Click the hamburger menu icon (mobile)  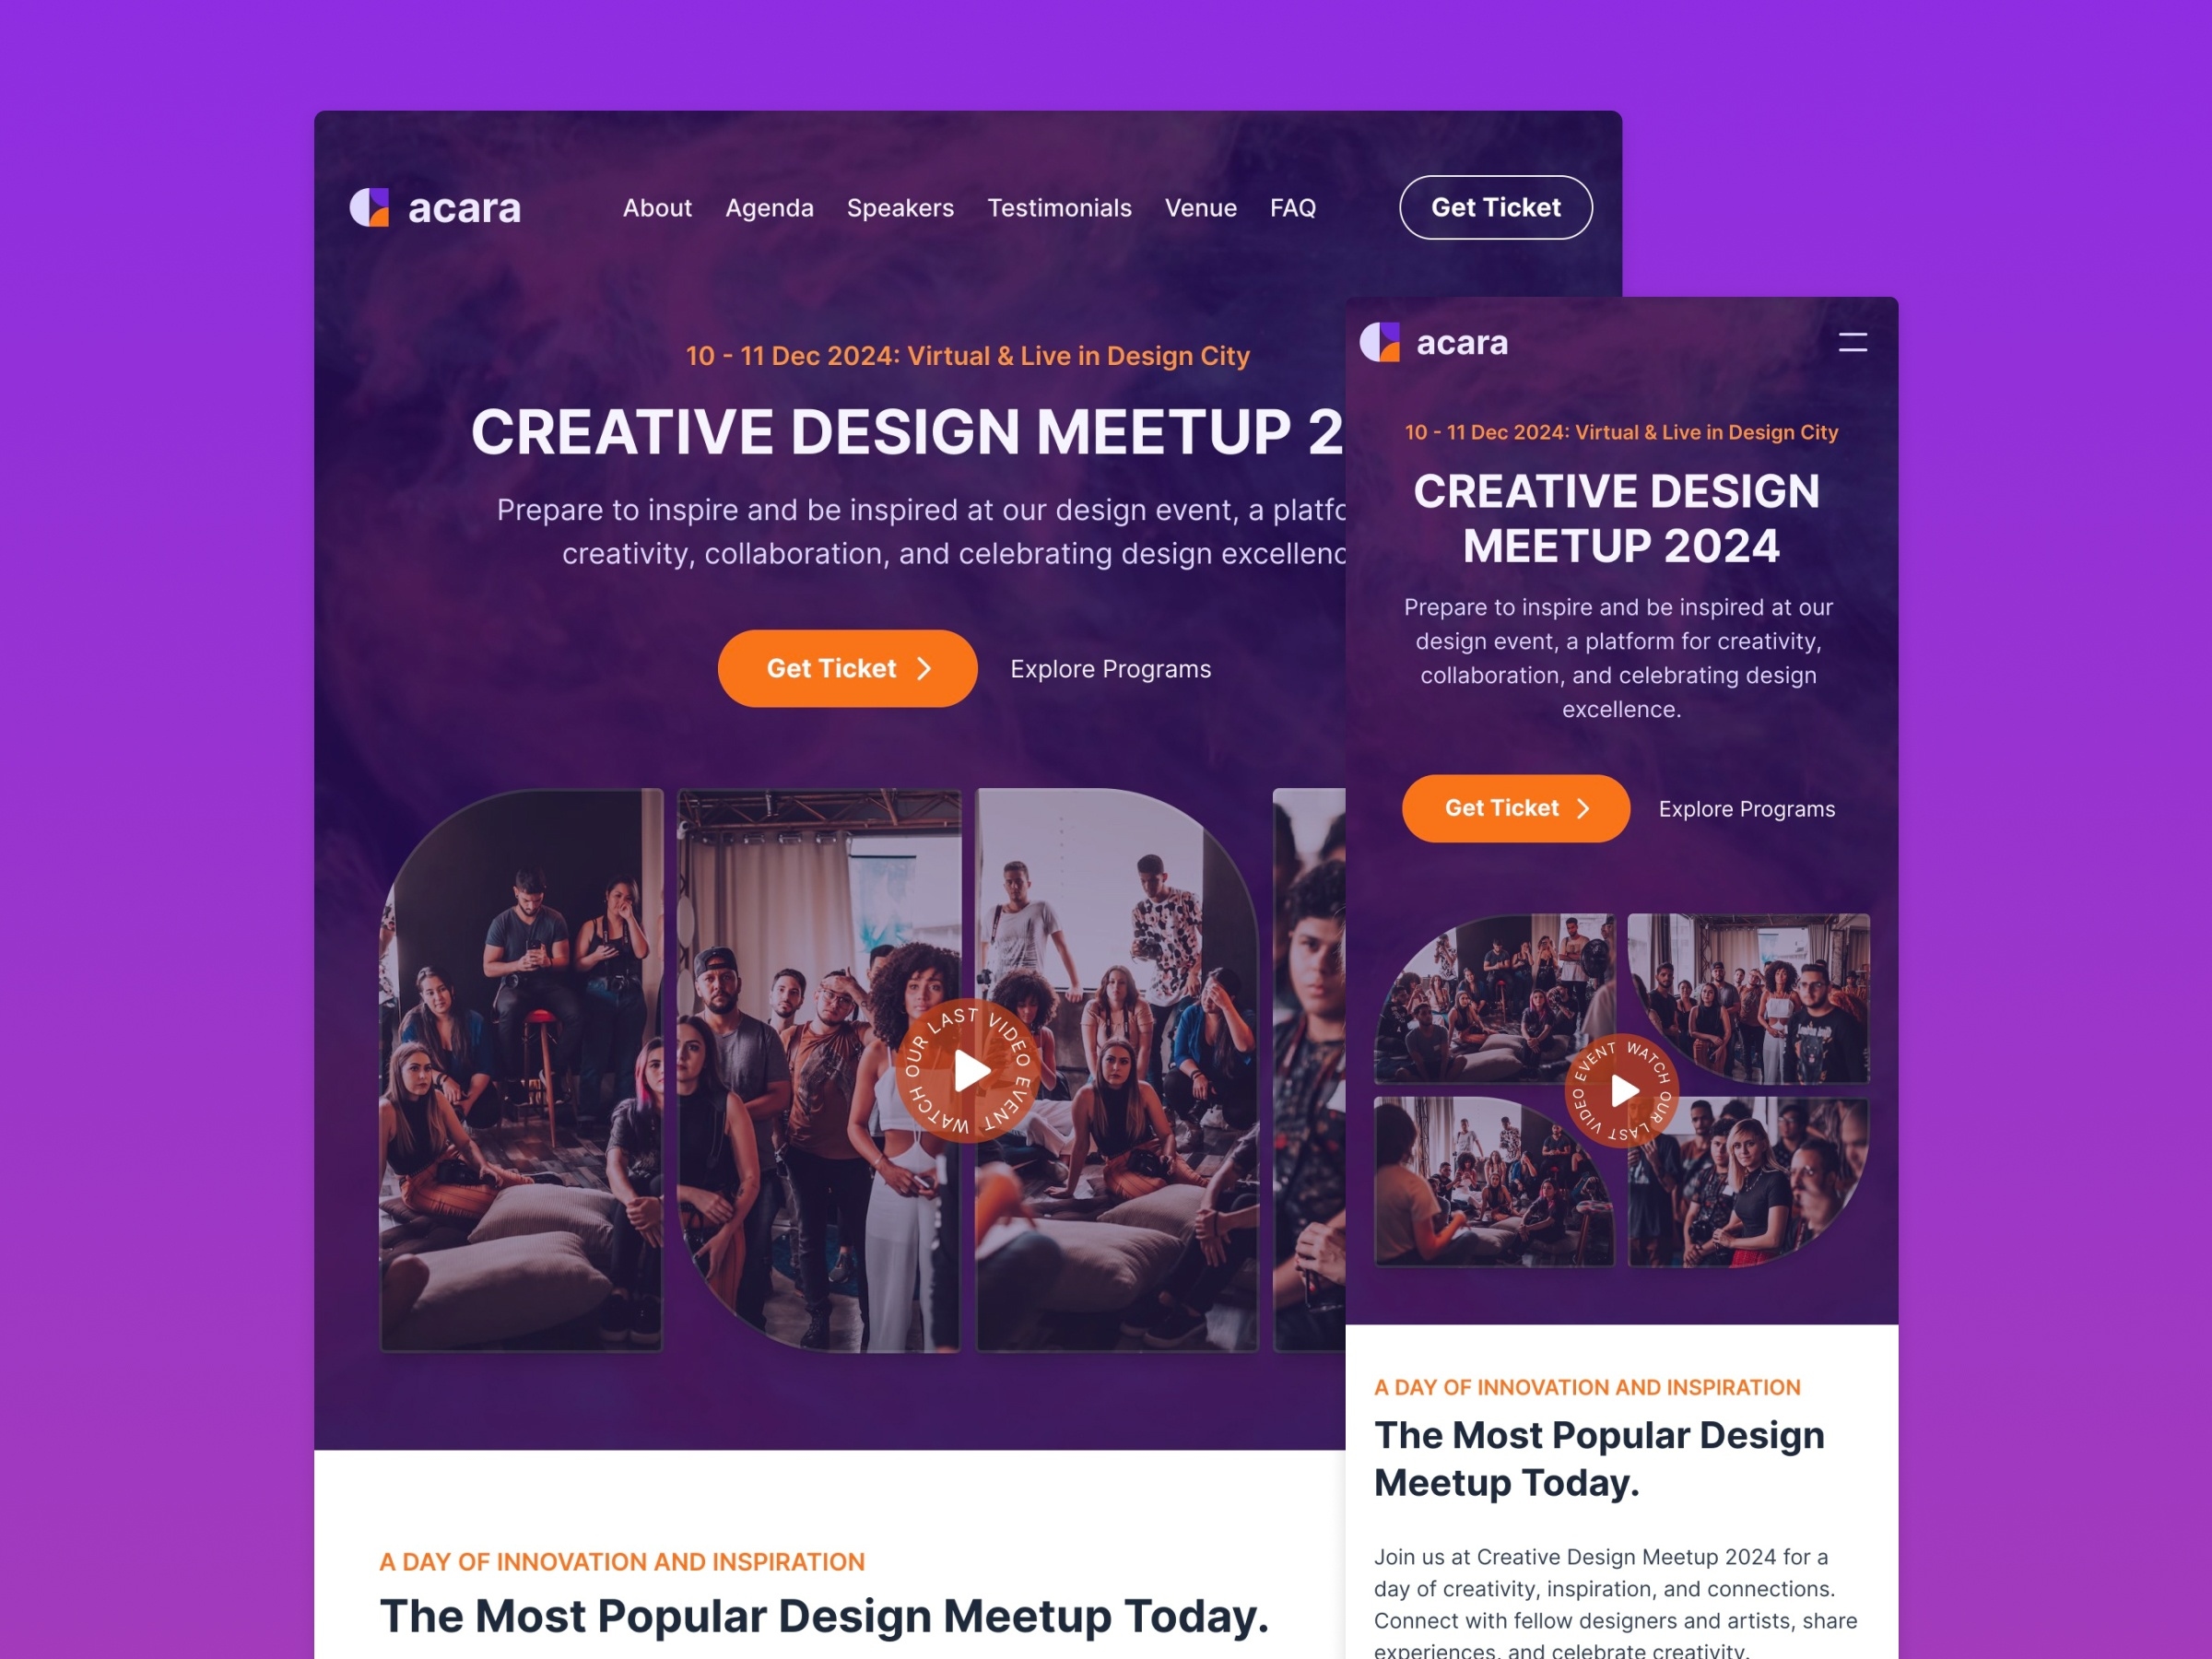[x=1853, y=342]
